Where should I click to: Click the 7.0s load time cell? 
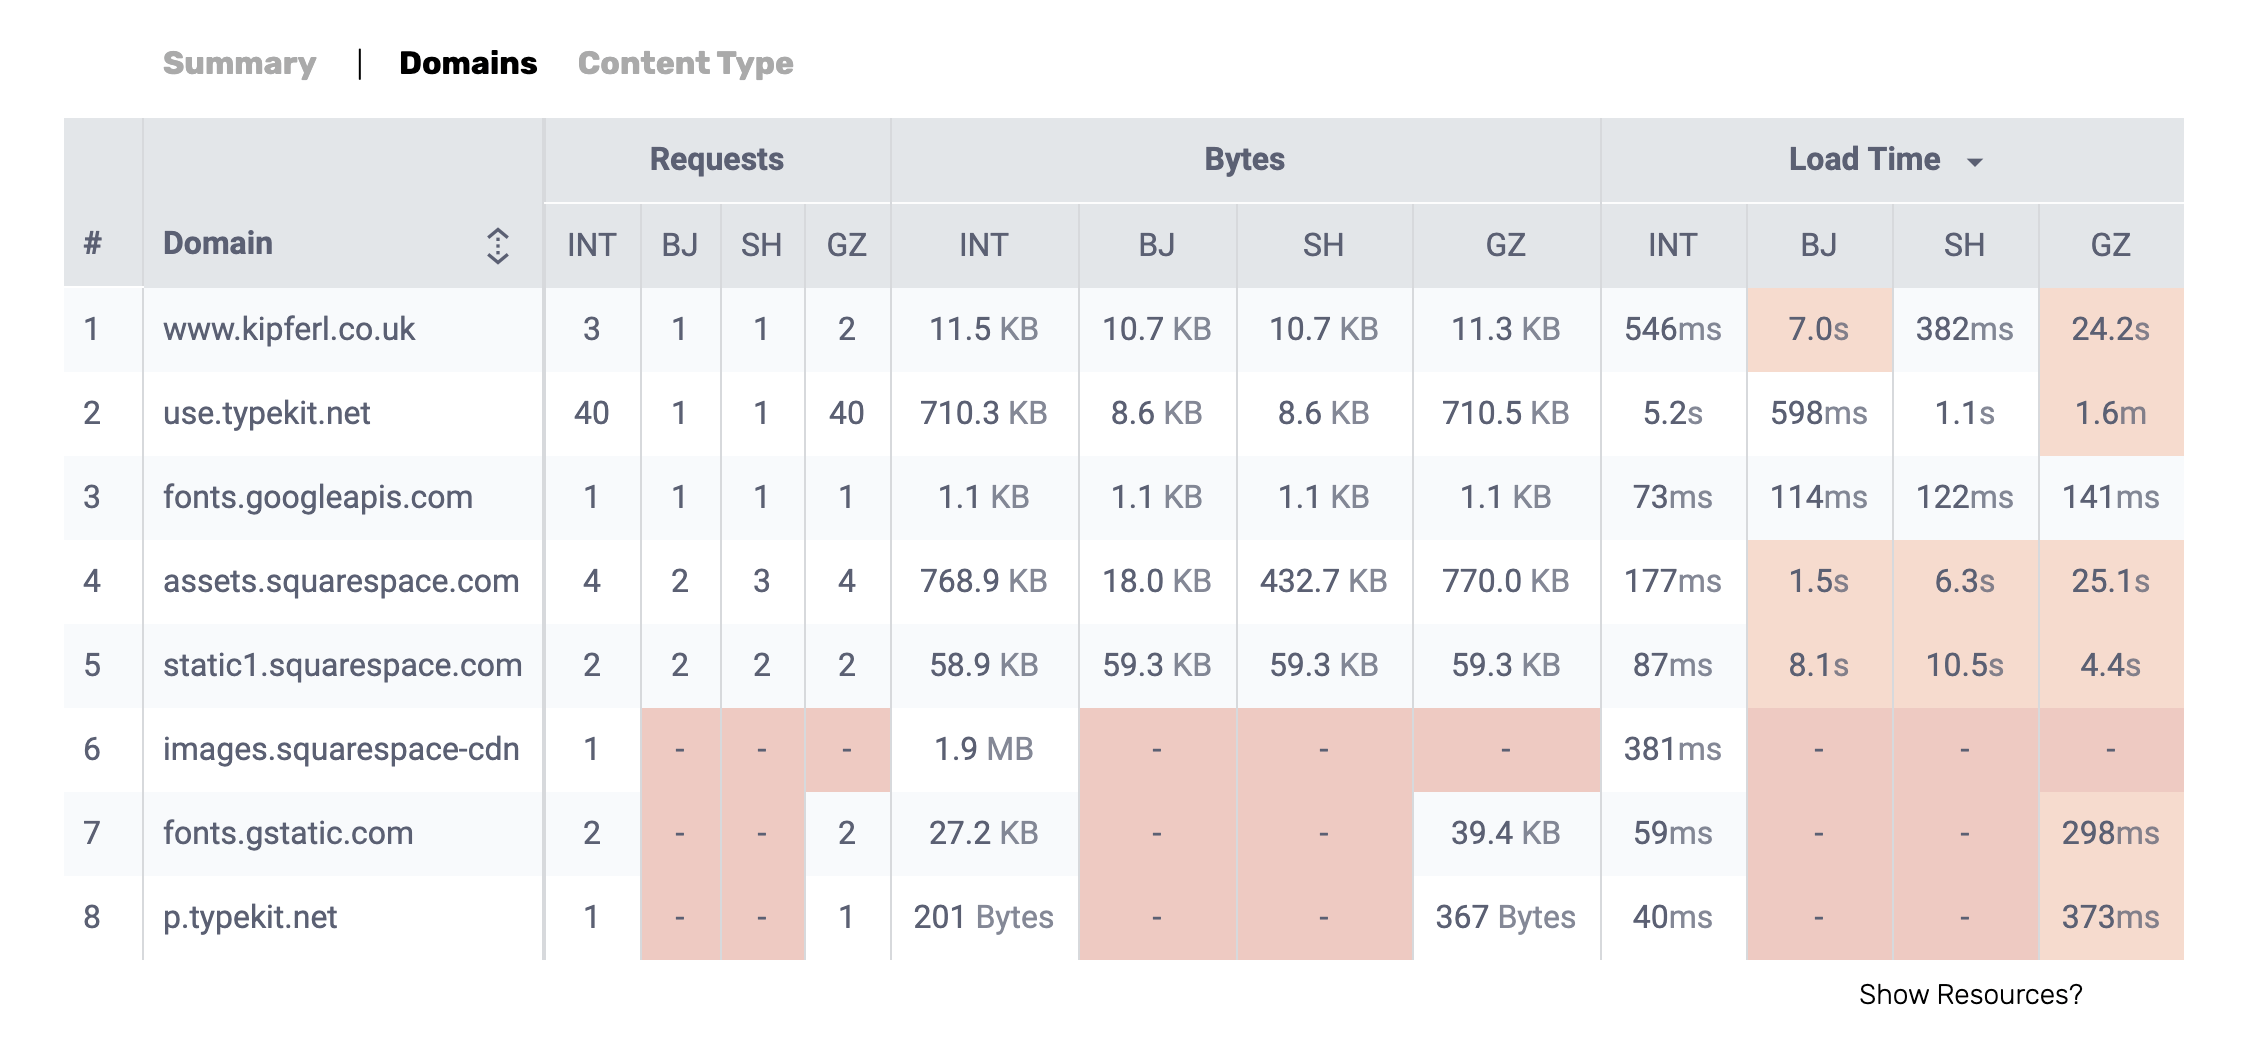point(1819,329)
